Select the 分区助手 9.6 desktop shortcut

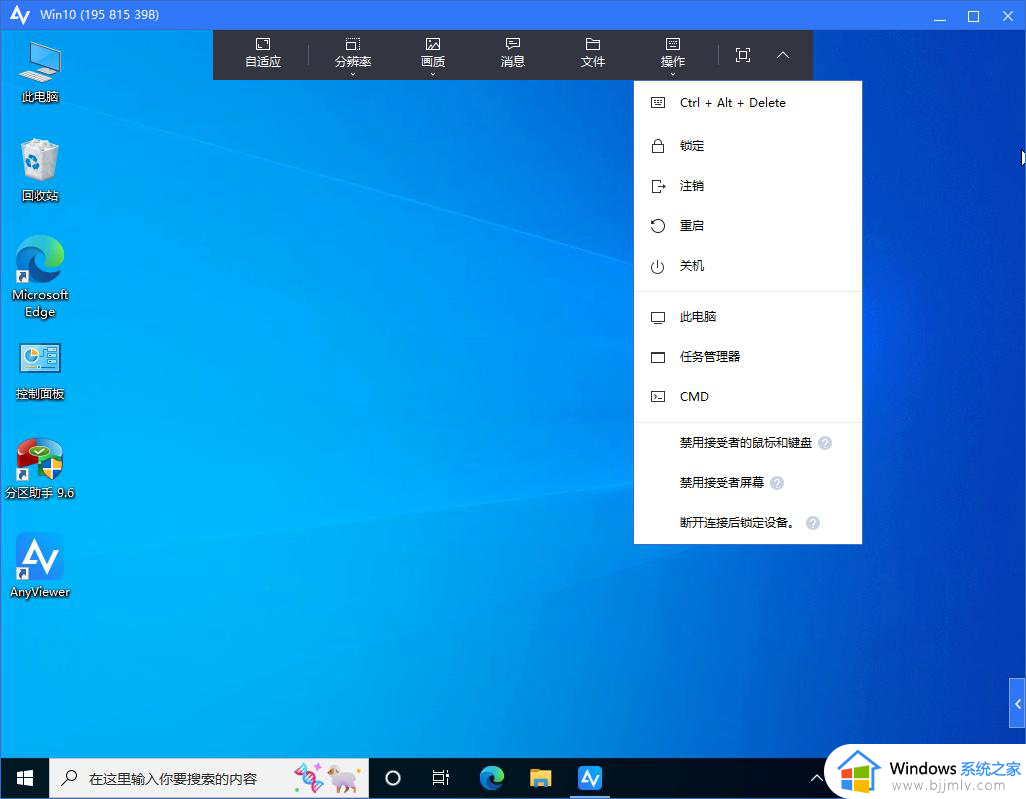click(40, 469)
